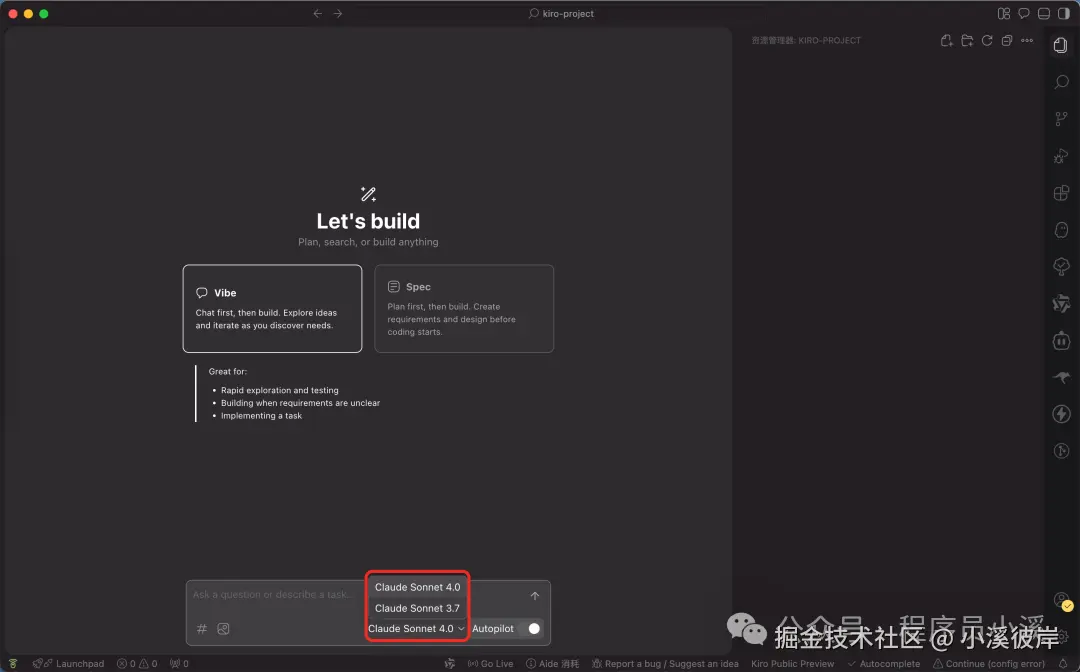Customize layout icon in title bar

[x=1004, y=14]
